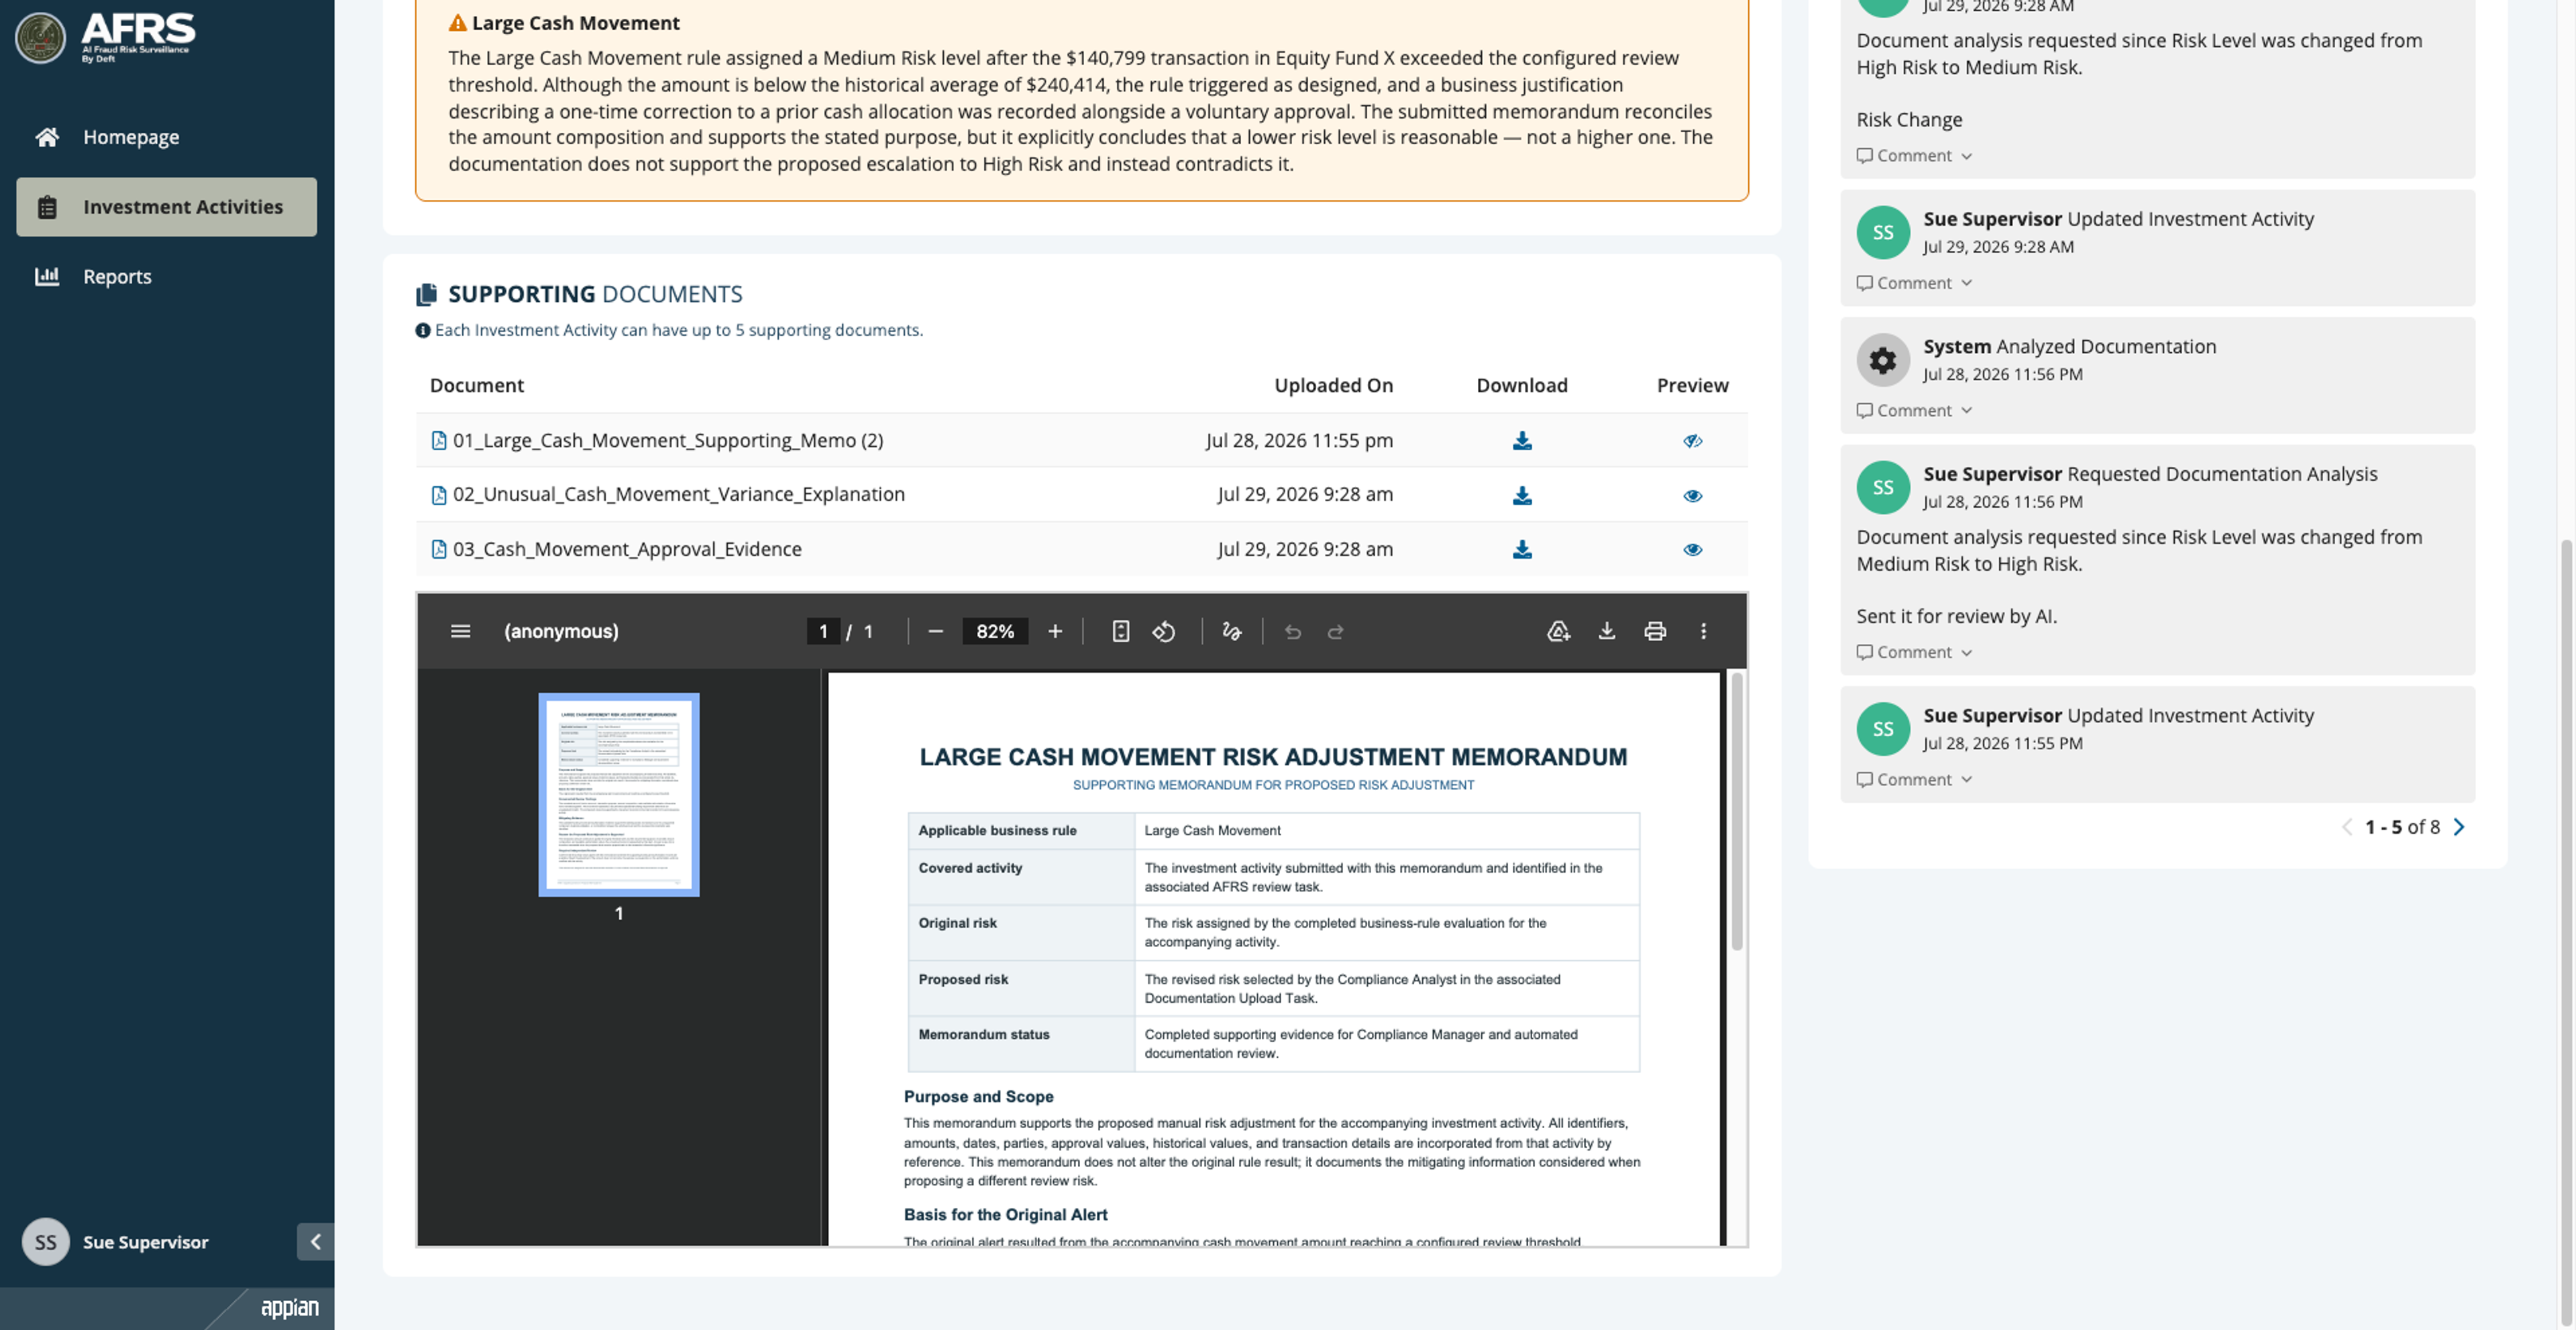Image resolution: width=2576 pixels, height=1330 pixels.
Task: Expand Comment under the 9:28 AM Updated Investment Activity
Action: coord(1914,283)
